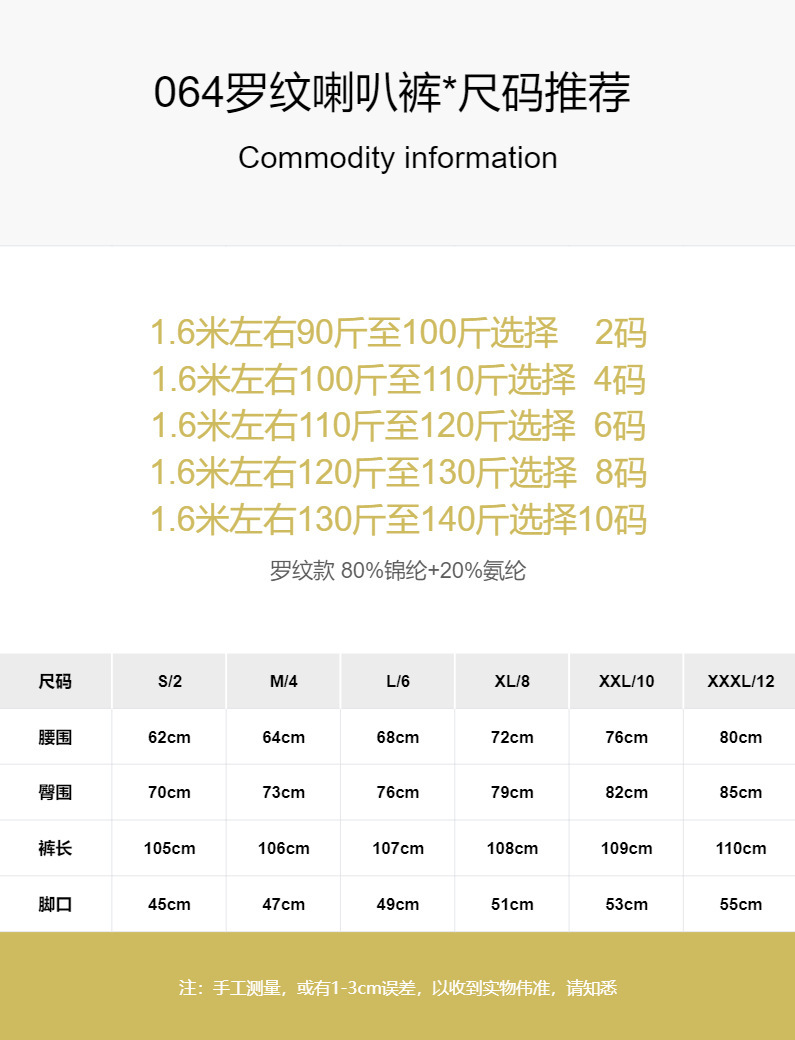Click the 裤长 row label
795x1040 pixels.
pos(55,848)
